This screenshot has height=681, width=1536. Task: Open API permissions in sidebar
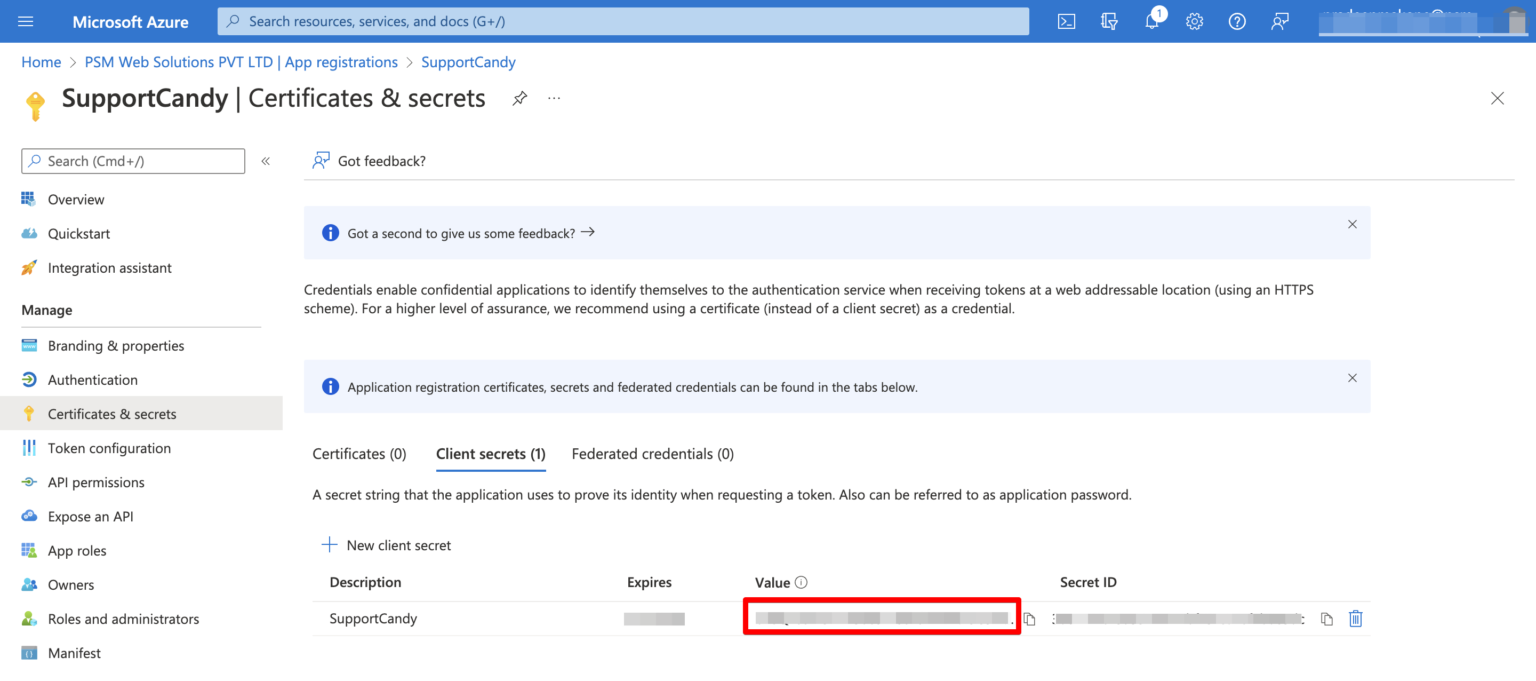96,482
